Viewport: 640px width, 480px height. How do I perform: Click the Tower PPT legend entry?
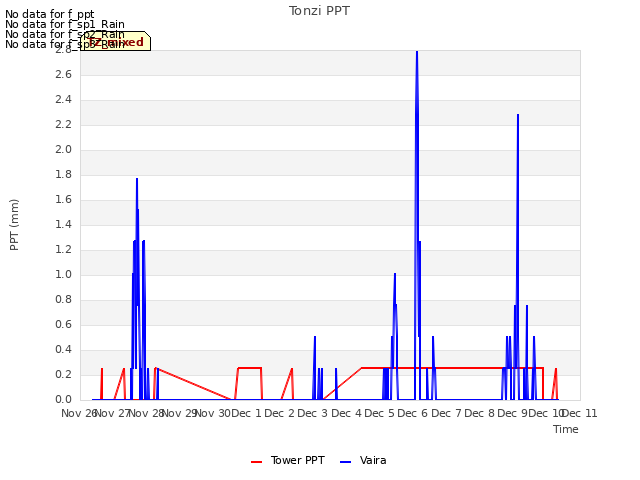click(288, 460)
